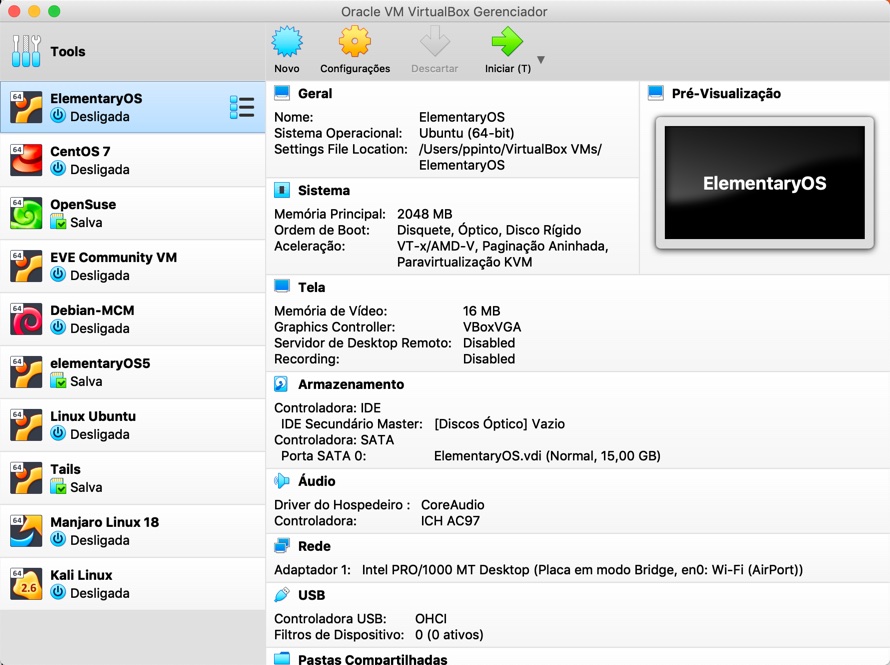Image resolution: width=890 pixels, height=665 pixels.
Task: Click the Tela section icon
Action: [283, 287]
